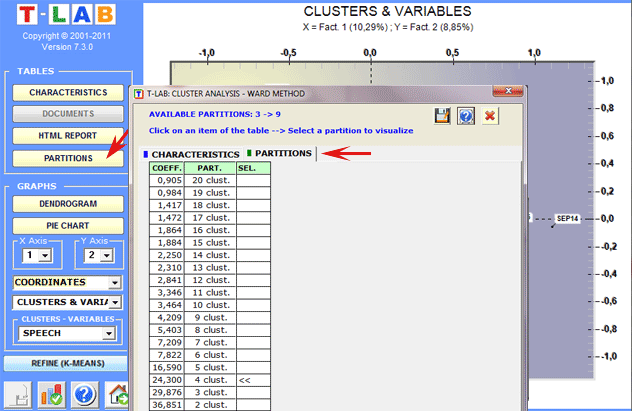Close the Cluster Analysis Ward Method window
632x411 pixels.
(508, 91)
